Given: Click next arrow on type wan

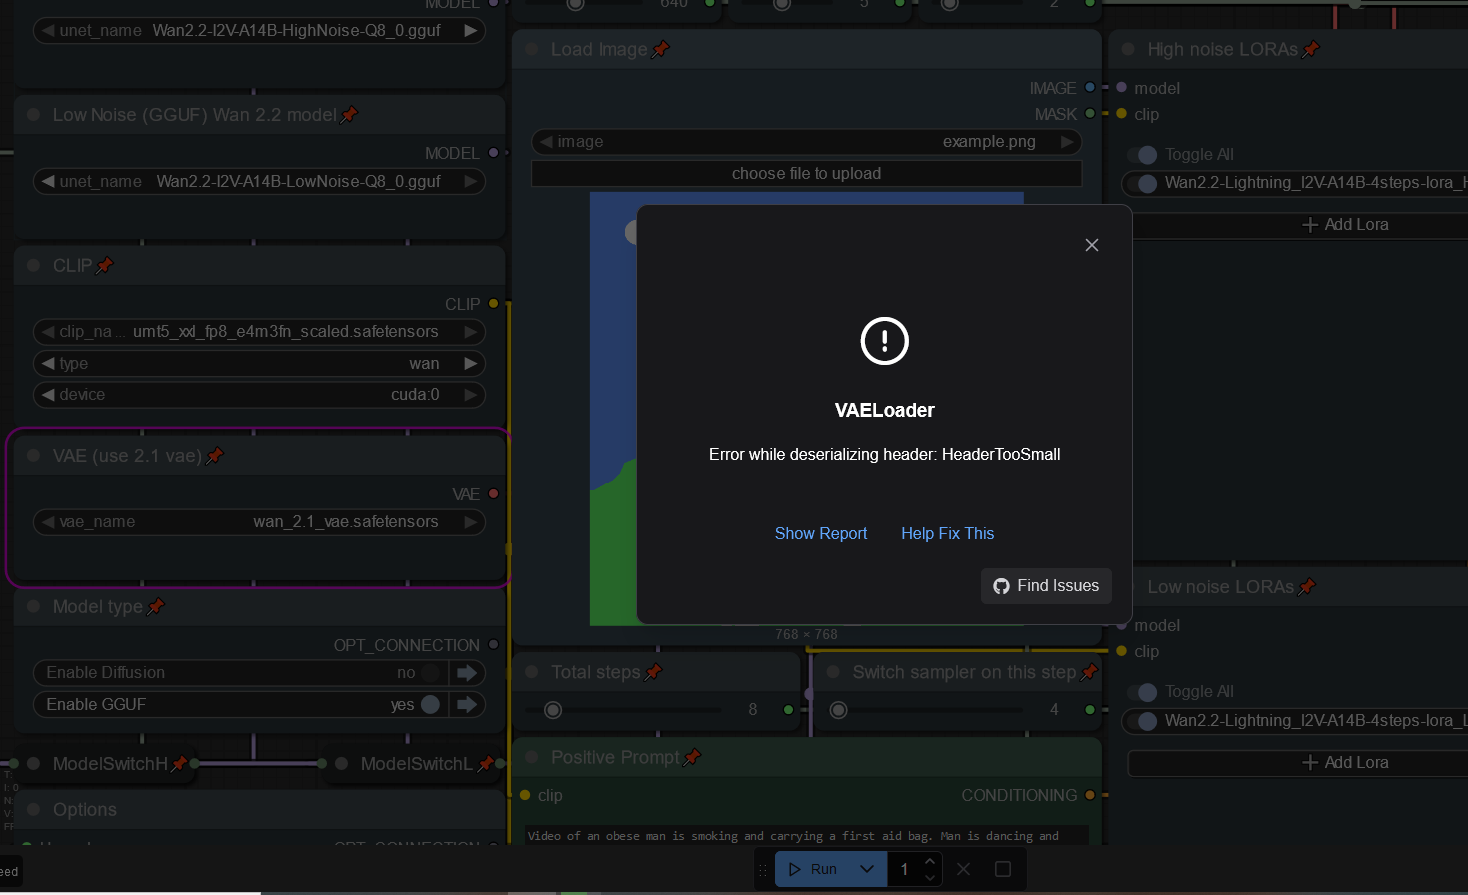Looking at the screenshot, I should pos(470,363).
